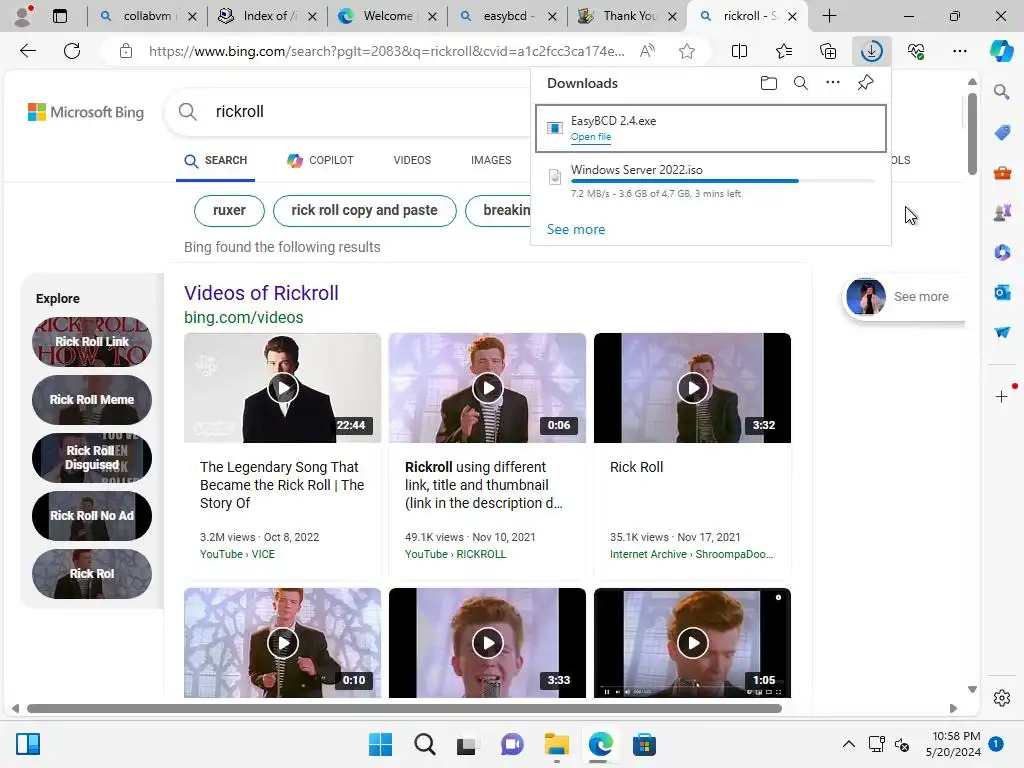The width and height of the screenshot is (1024, 768).
Task: Open the downloads folder icon
Action: pos(769,83)
